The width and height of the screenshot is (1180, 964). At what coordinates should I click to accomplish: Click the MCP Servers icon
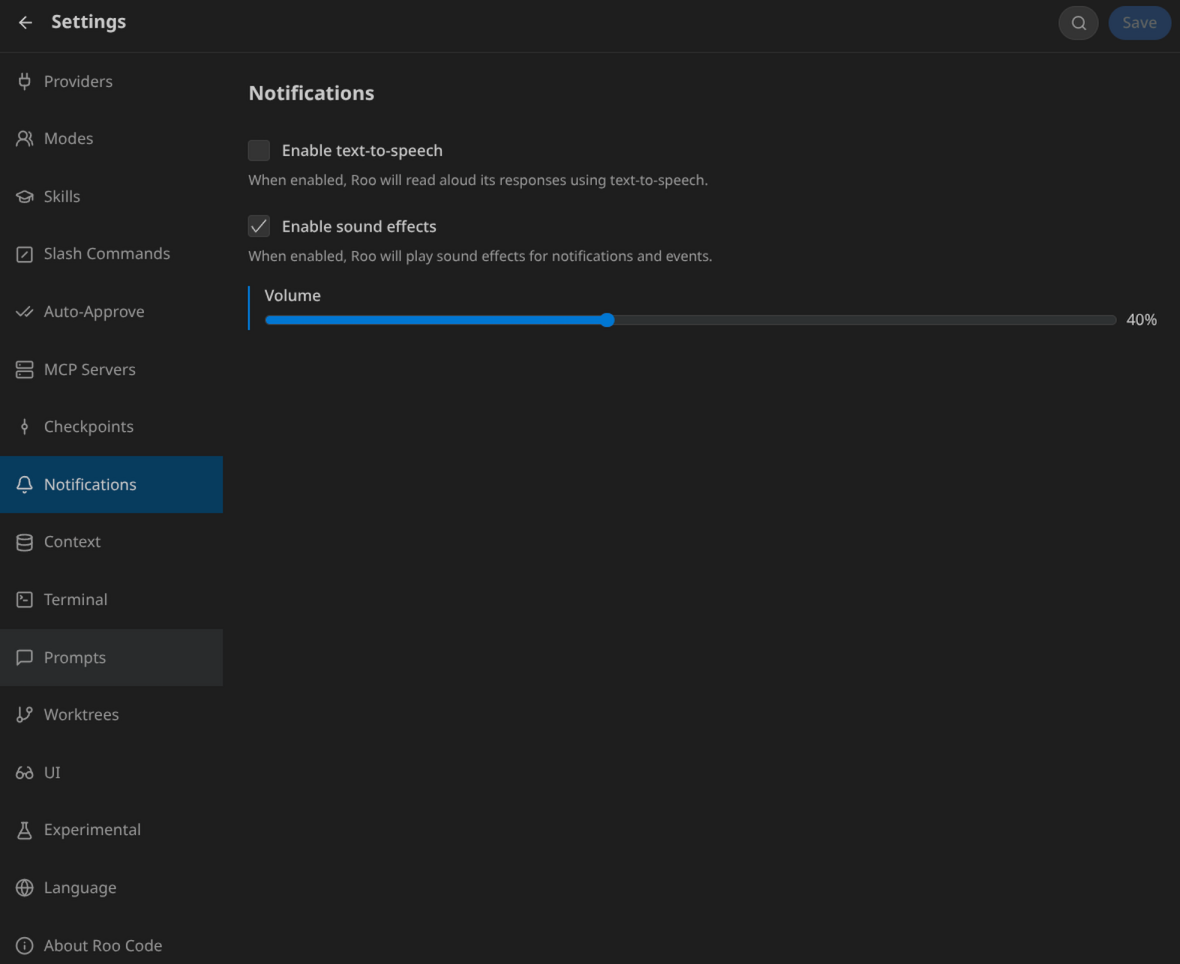coord(25,370)
